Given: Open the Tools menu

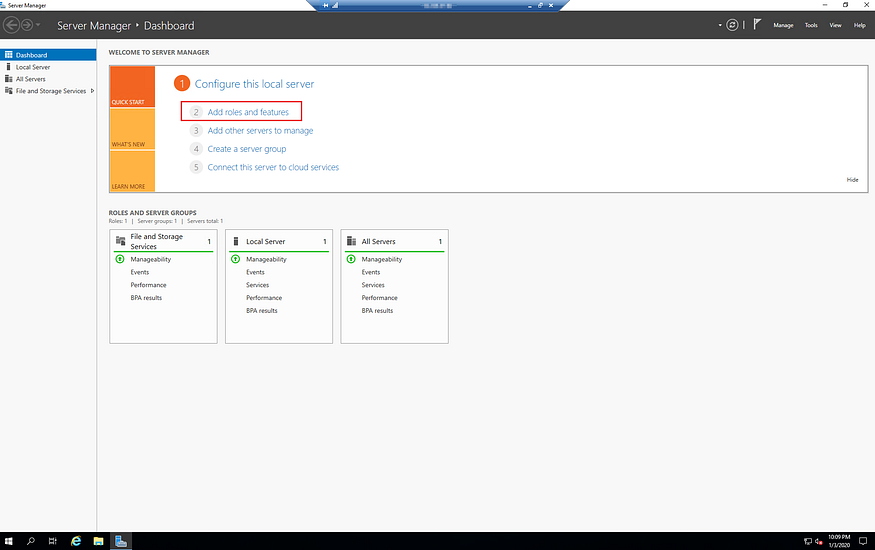Looking at the screenshot, I should pyautogui.click(x=811, y=25).
